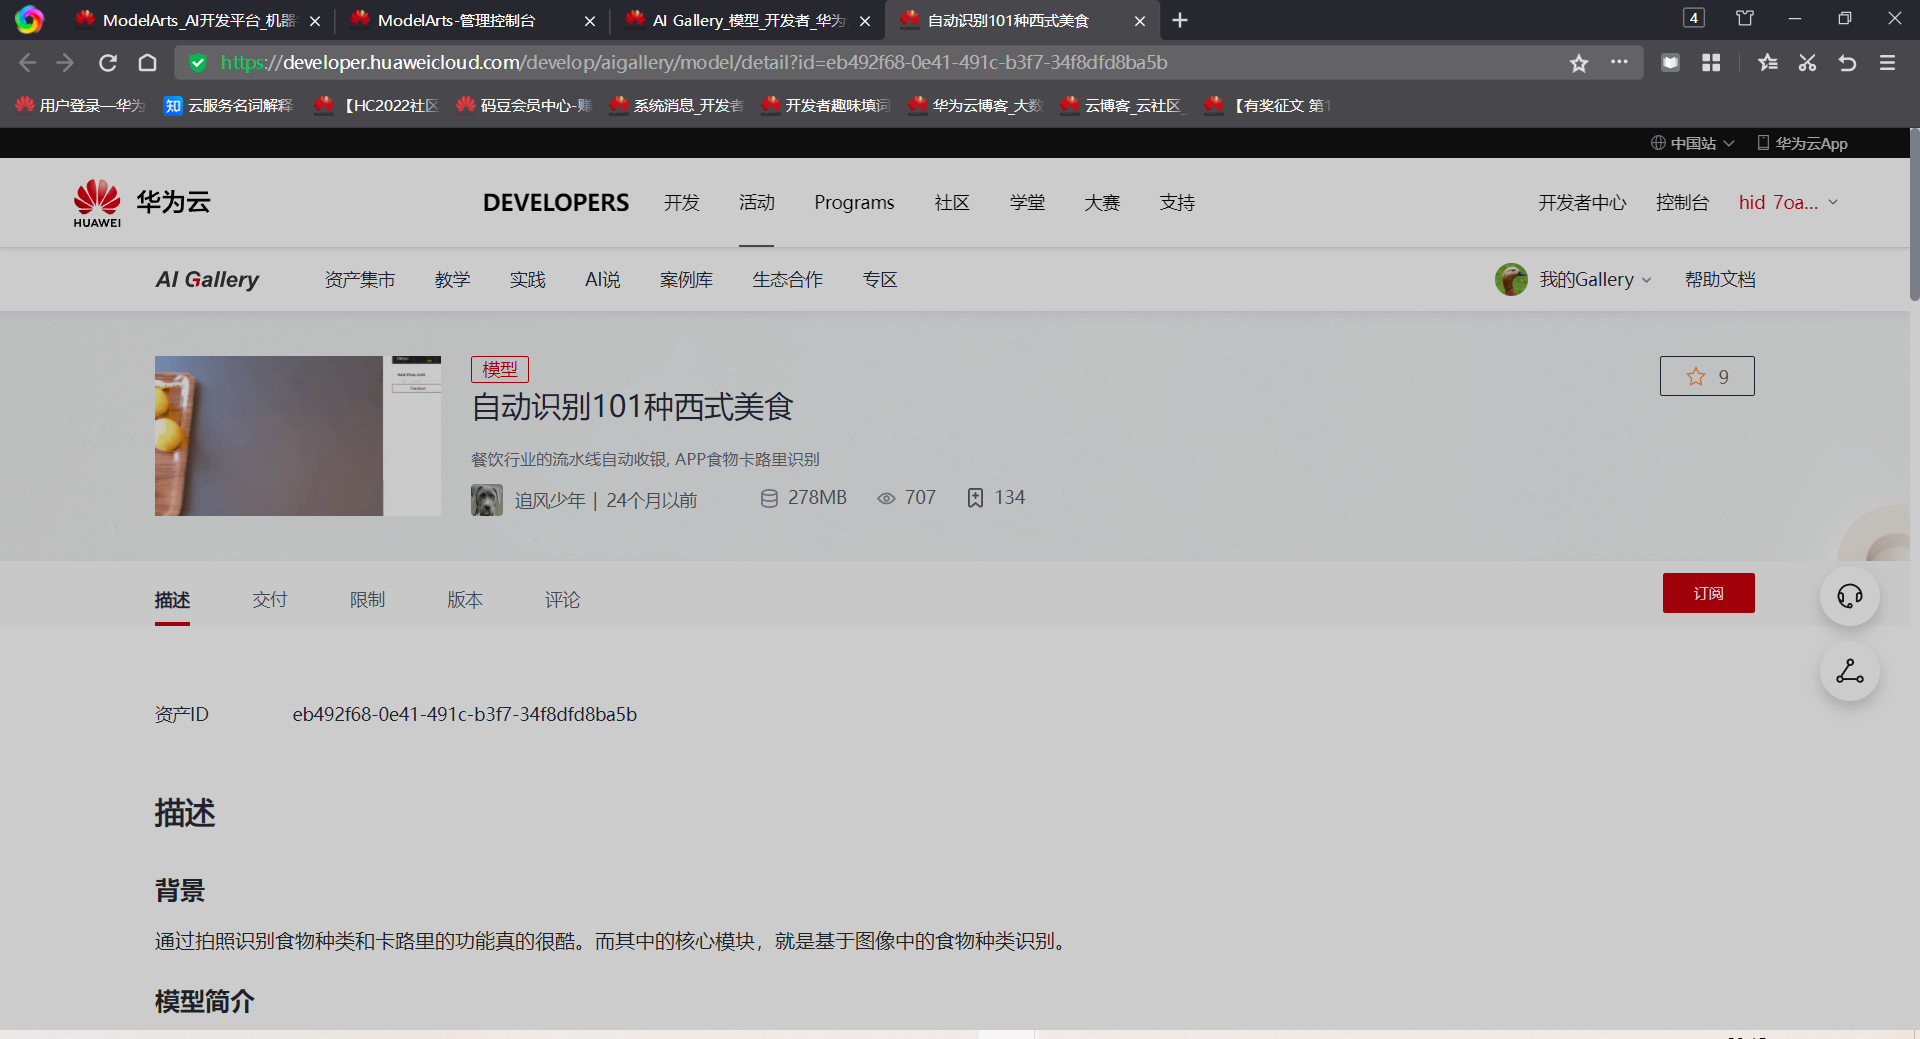Select the 评论 tab
Image resolution: width=1920 pixels, height=1039 pixels.
point(562,600)
